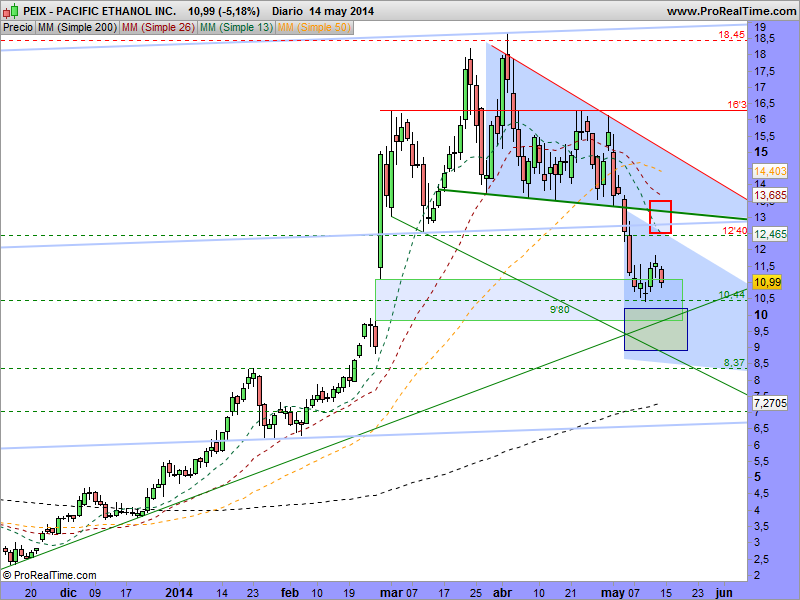The width and height of the screenshot is (800, 600).
Task: Click the candlestick chart icon beside PEIX
Action: 11,10
